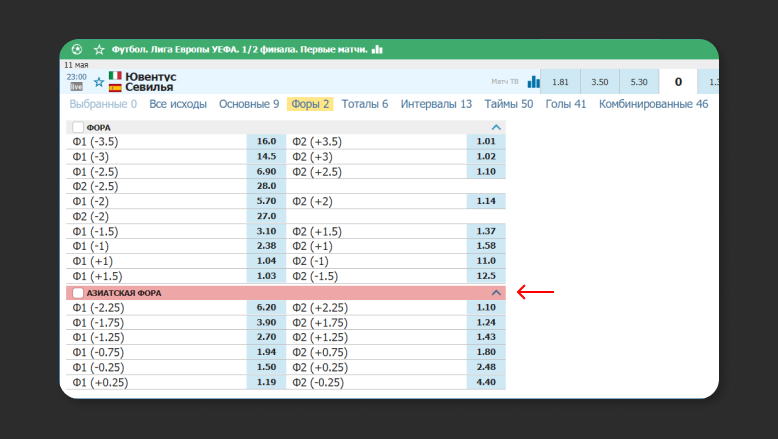Collapse the АЗИАТСКАЯ ФОРА section chevron
Viewport: 778px width, 439px height.
(496, 293)
